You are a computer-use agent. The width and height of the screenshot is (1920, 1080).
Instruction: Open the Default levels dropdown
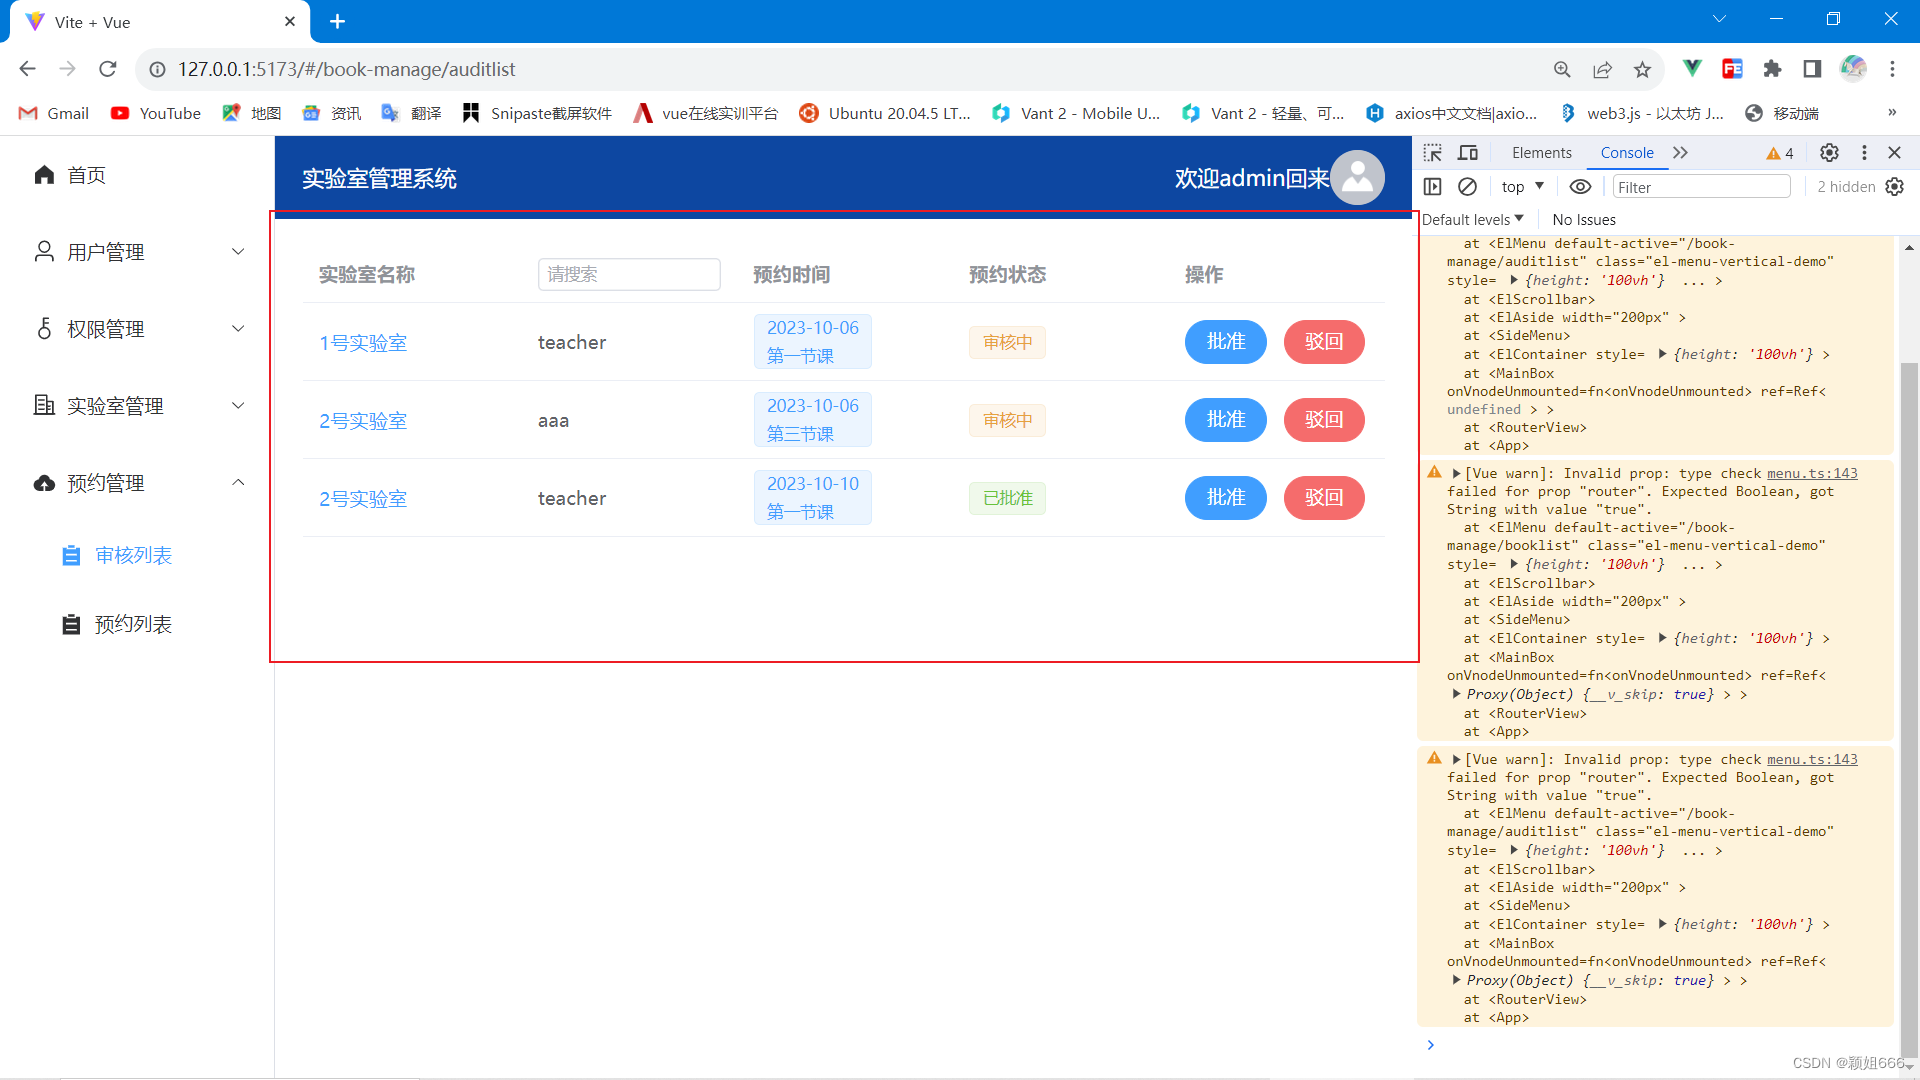[x=1472, y=220]
